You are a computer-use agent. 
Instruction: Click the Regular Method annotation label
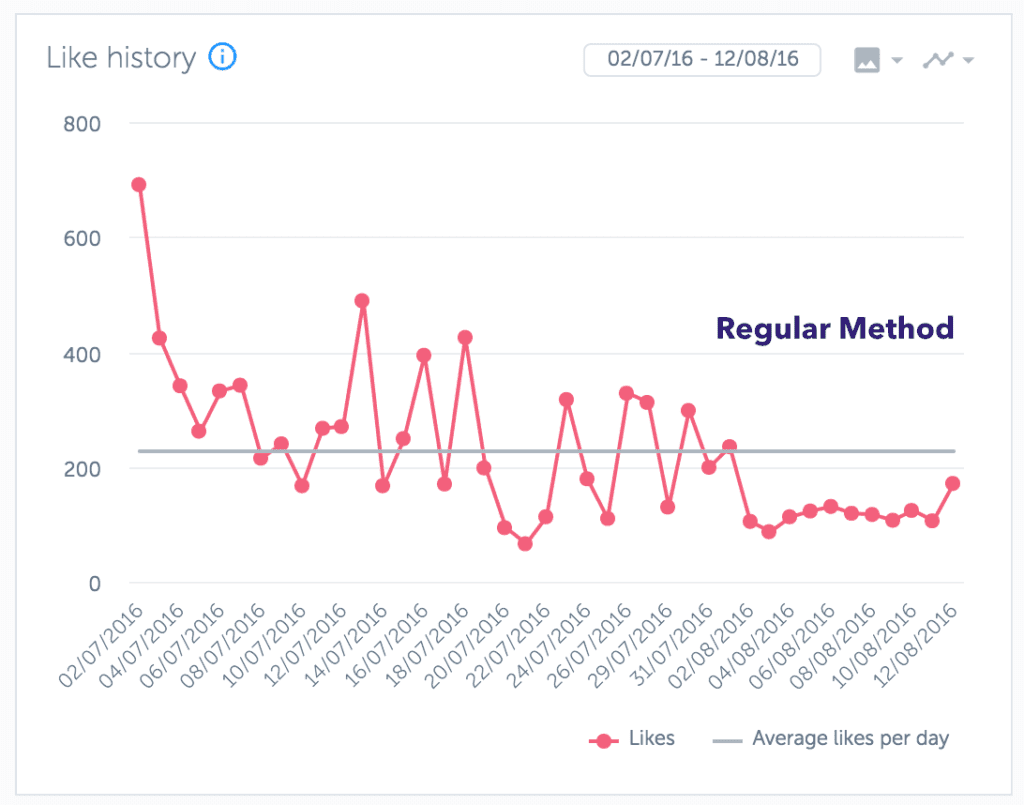[835, 328]
